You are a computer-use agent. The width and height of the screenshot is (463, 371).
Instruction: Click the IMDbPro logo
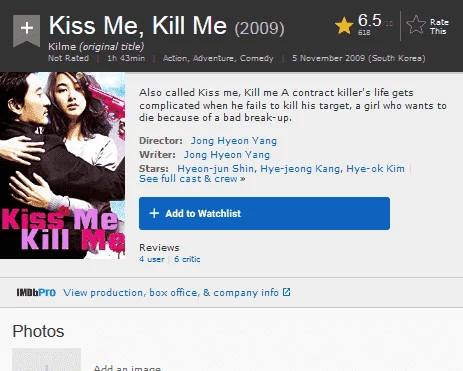click(36, 293)
